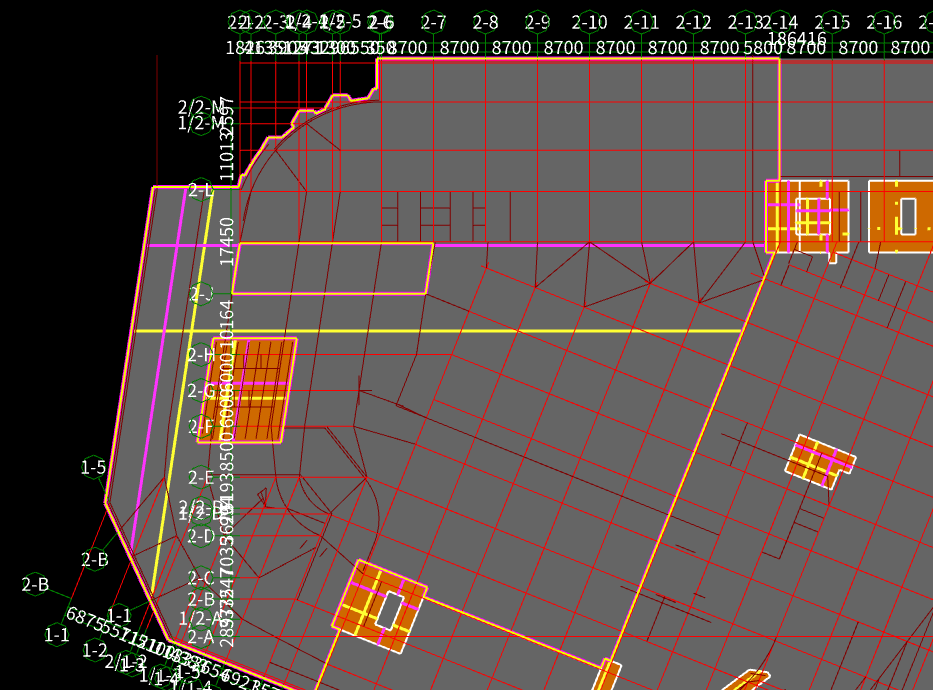Viewport: 933px width, 690px height.
Task: Click grid bubble 2-9 at top
Action: tap(537, 23)
